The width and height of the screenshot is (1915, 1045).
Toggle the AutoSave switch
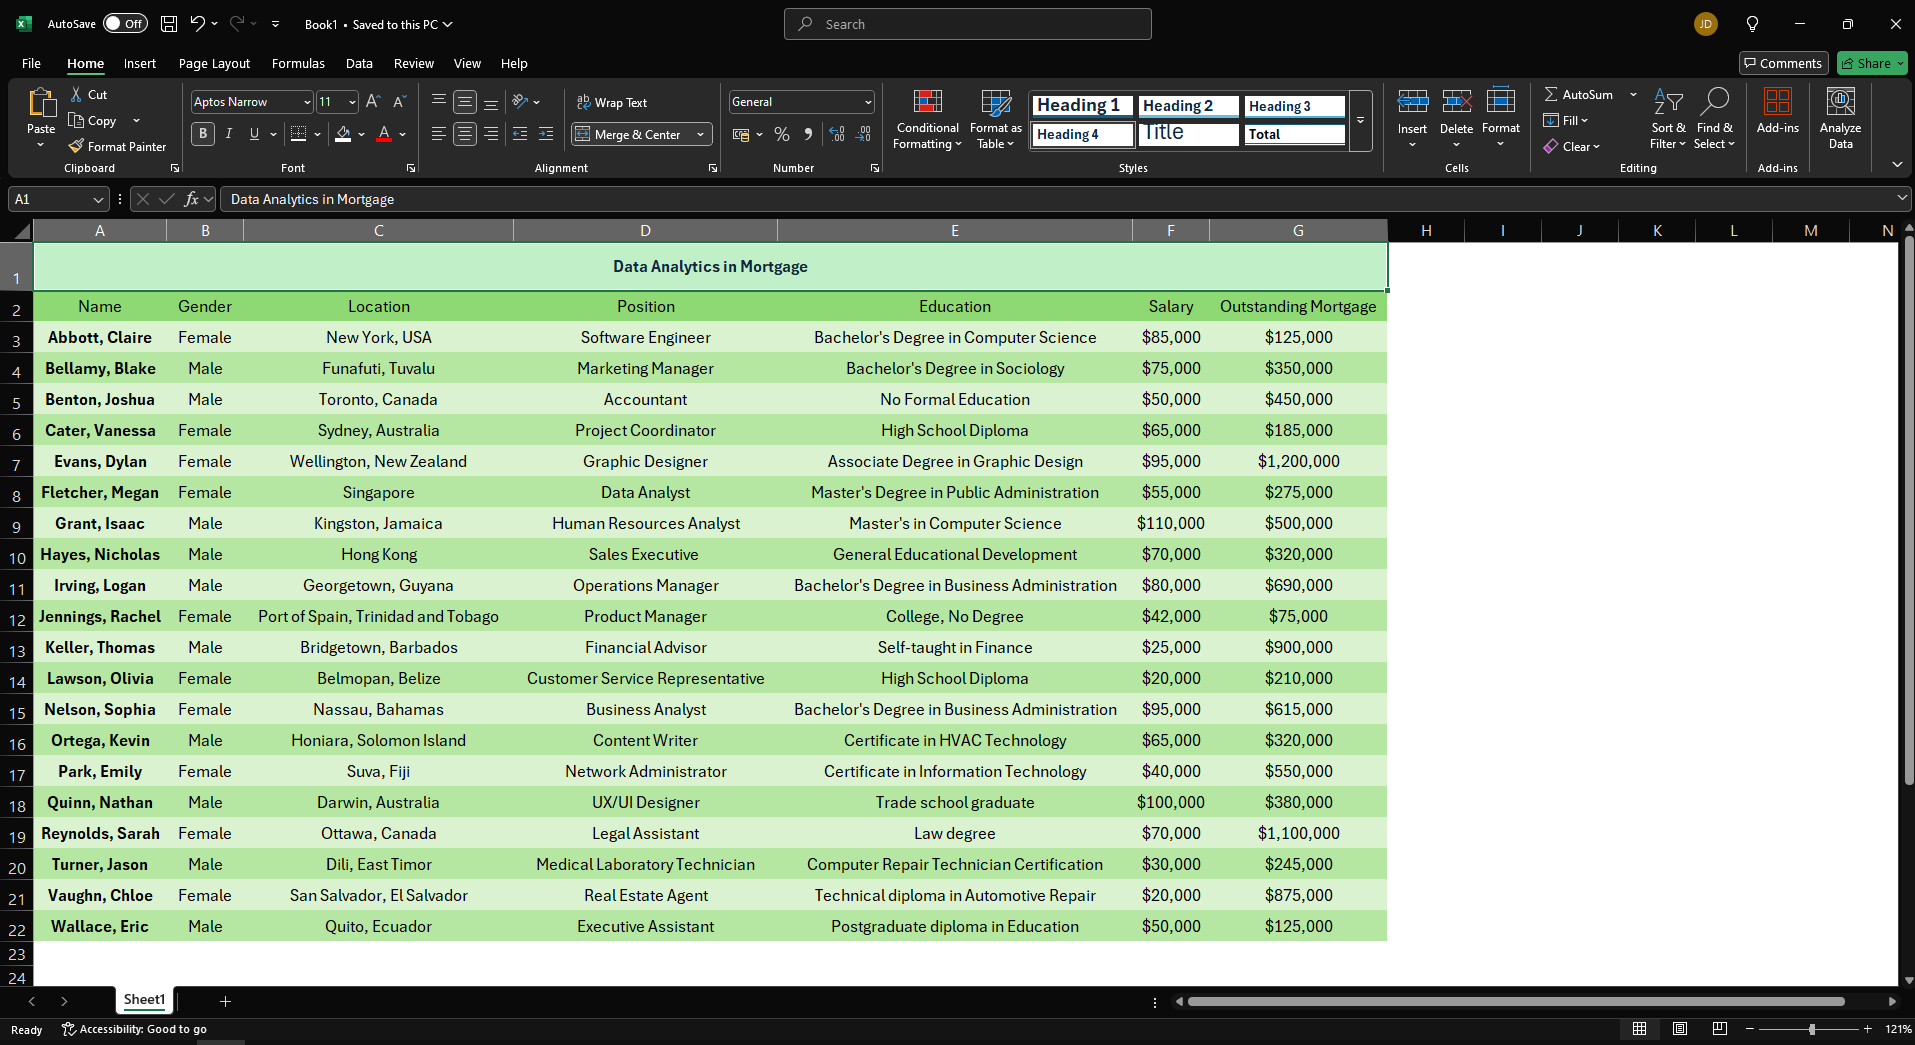pyautogui.click(x=125, y=24)
